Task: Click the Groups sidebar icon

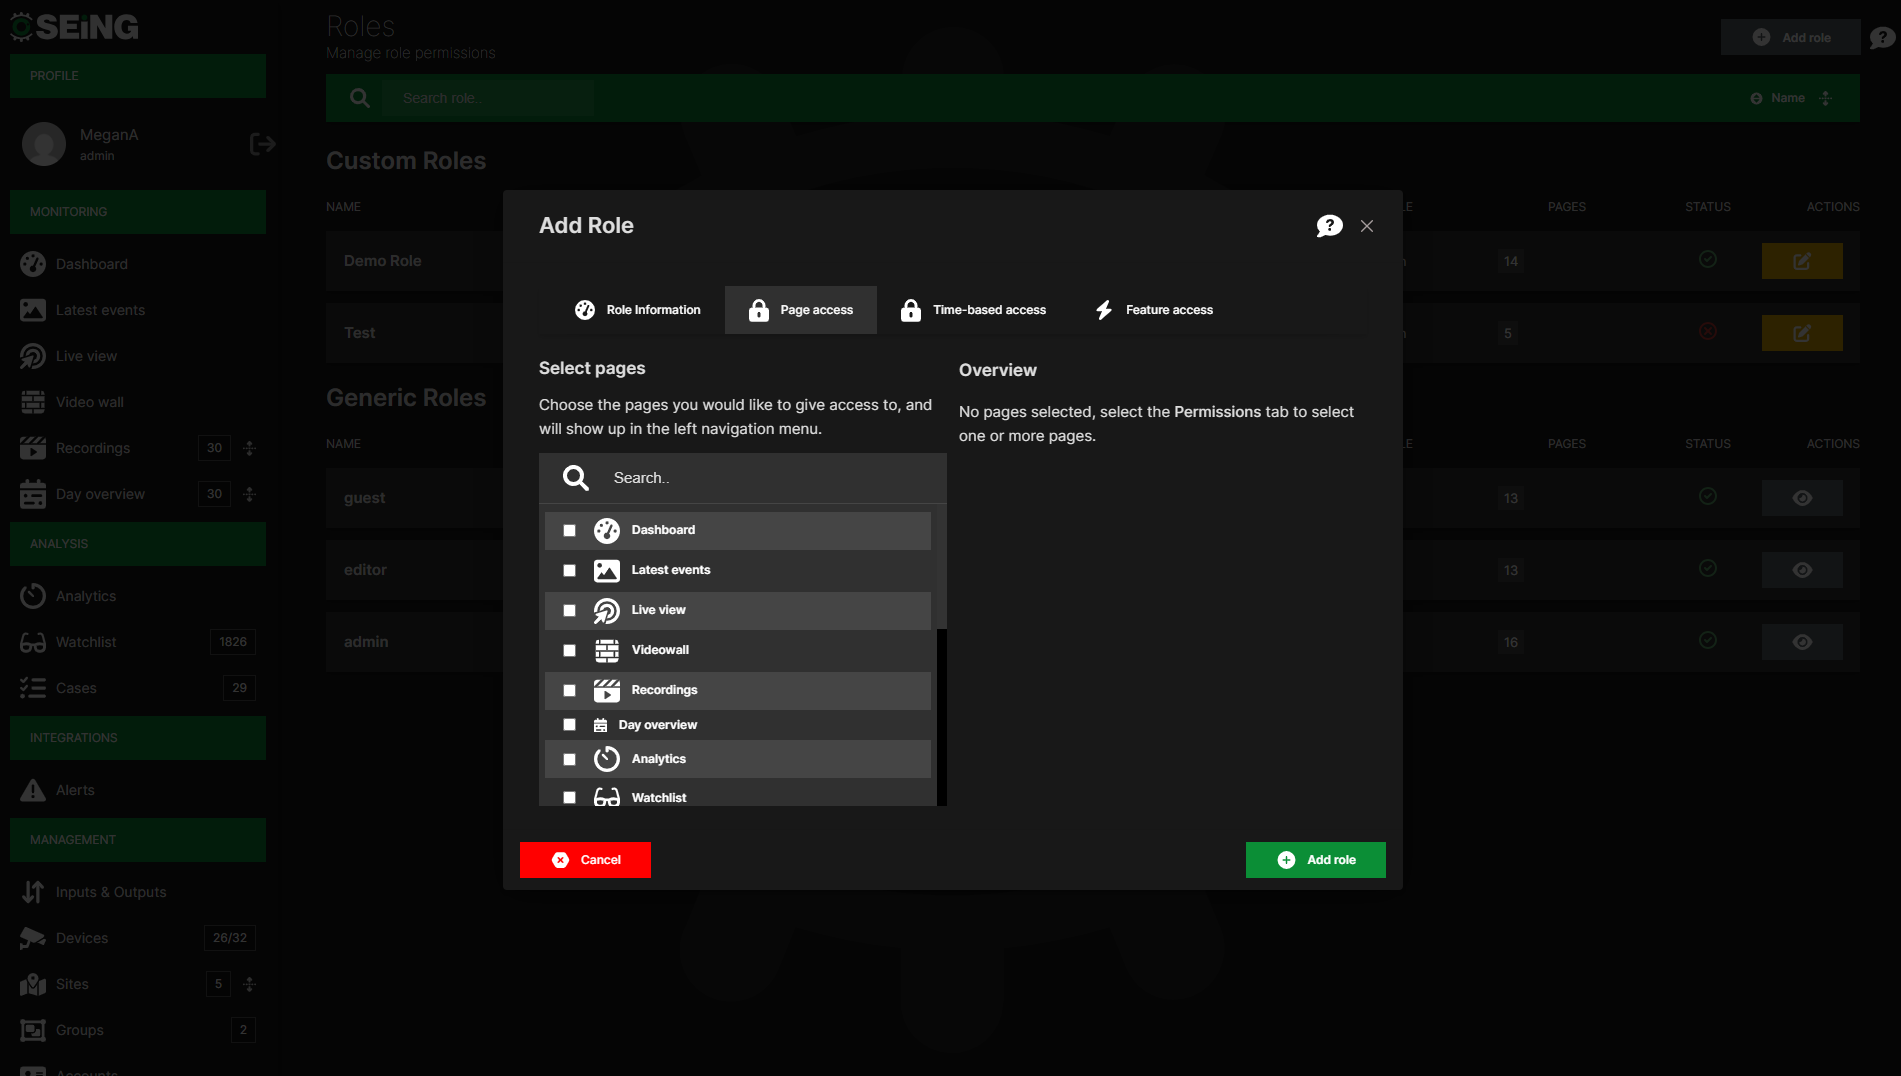Action: coord(33,1030)
